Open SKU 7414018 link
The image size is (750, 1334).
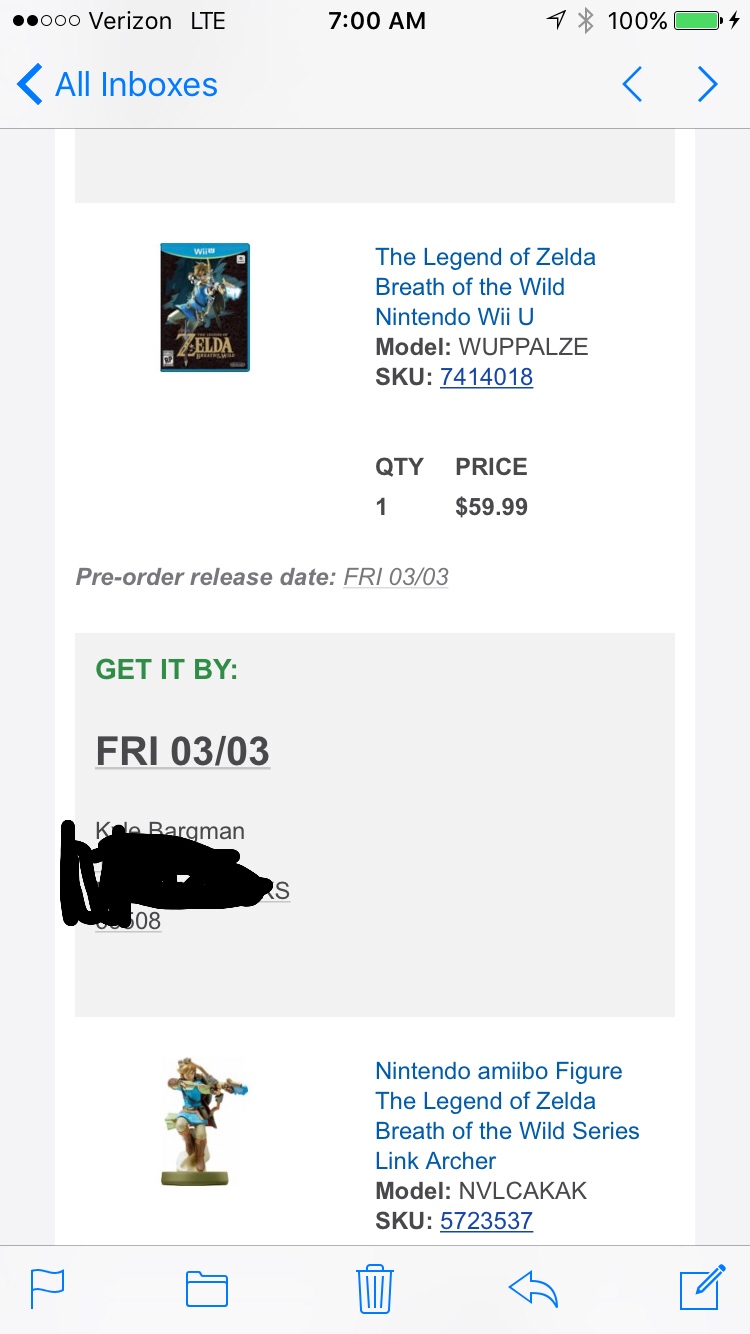coord(486,377)
